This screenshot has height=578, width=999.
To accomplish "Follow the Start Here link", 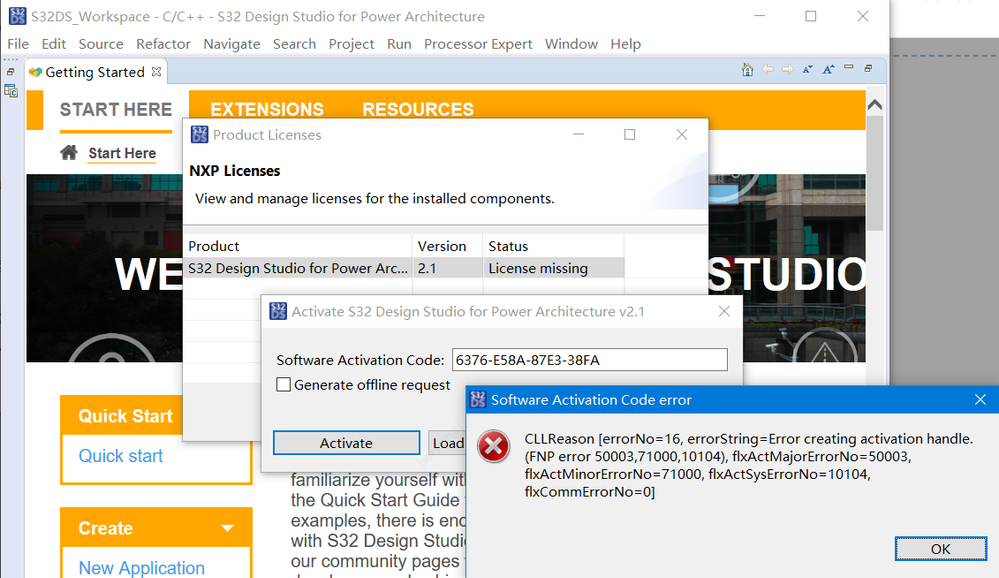I will [122, 154].
